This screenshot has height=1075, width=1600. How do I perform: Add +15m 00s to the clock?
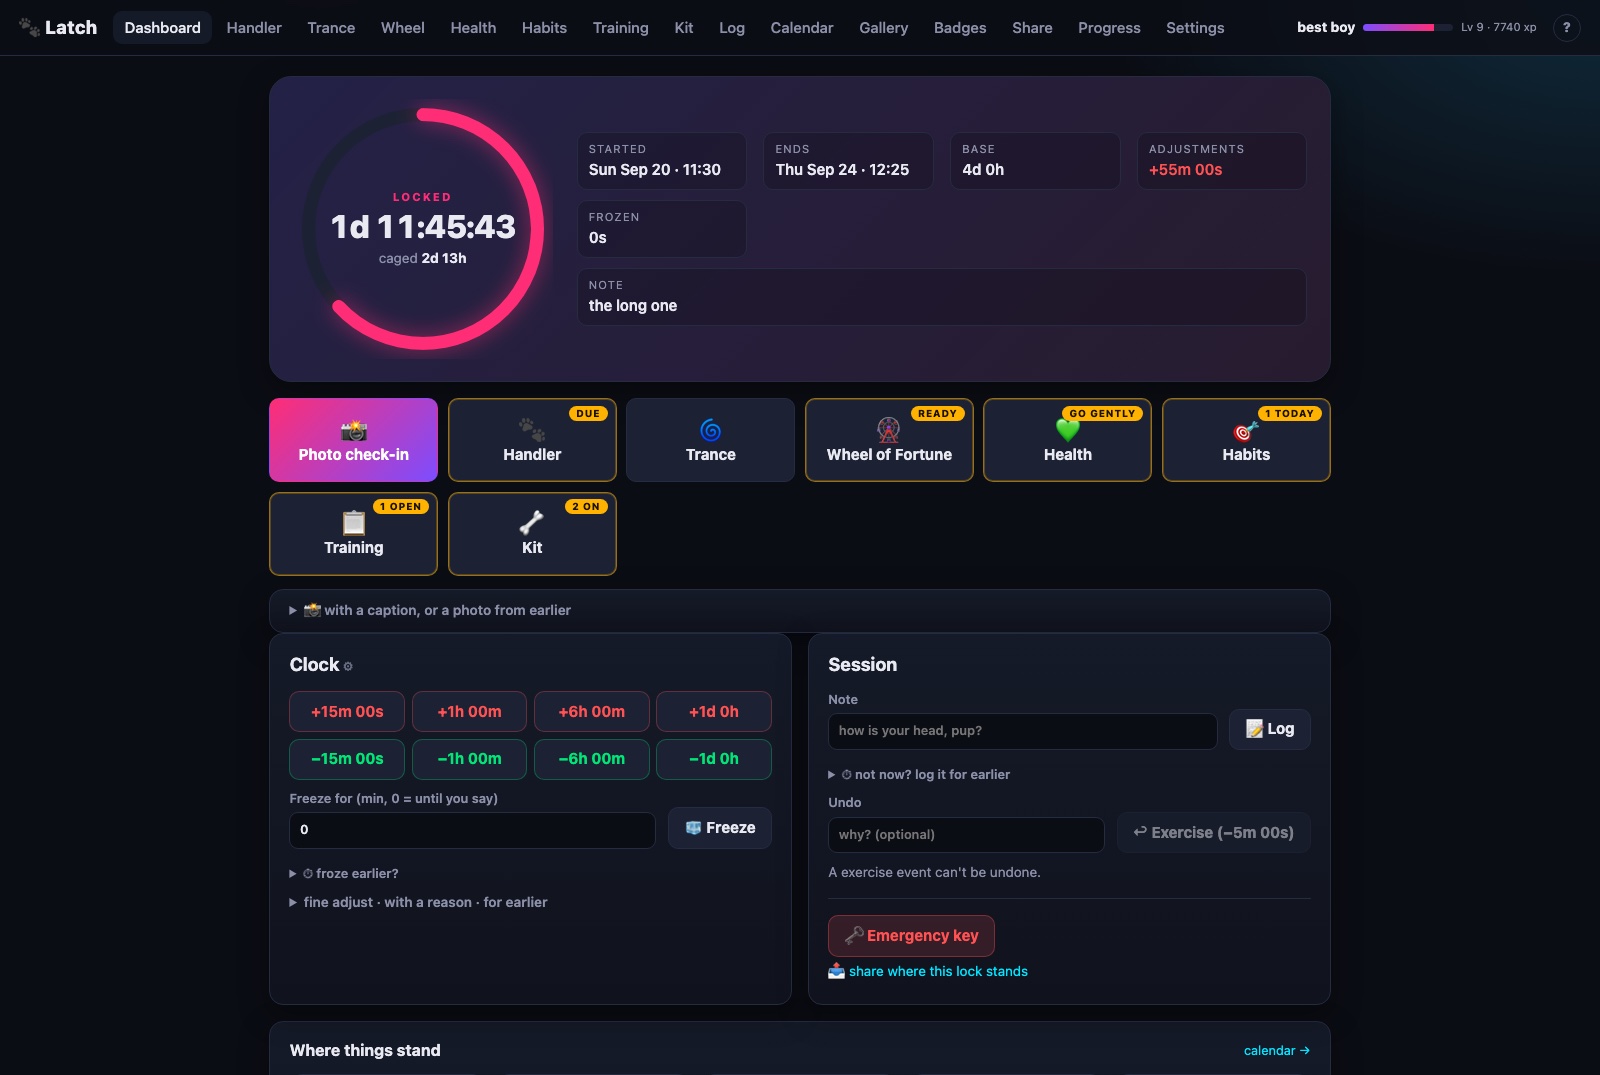click(347, 712)
